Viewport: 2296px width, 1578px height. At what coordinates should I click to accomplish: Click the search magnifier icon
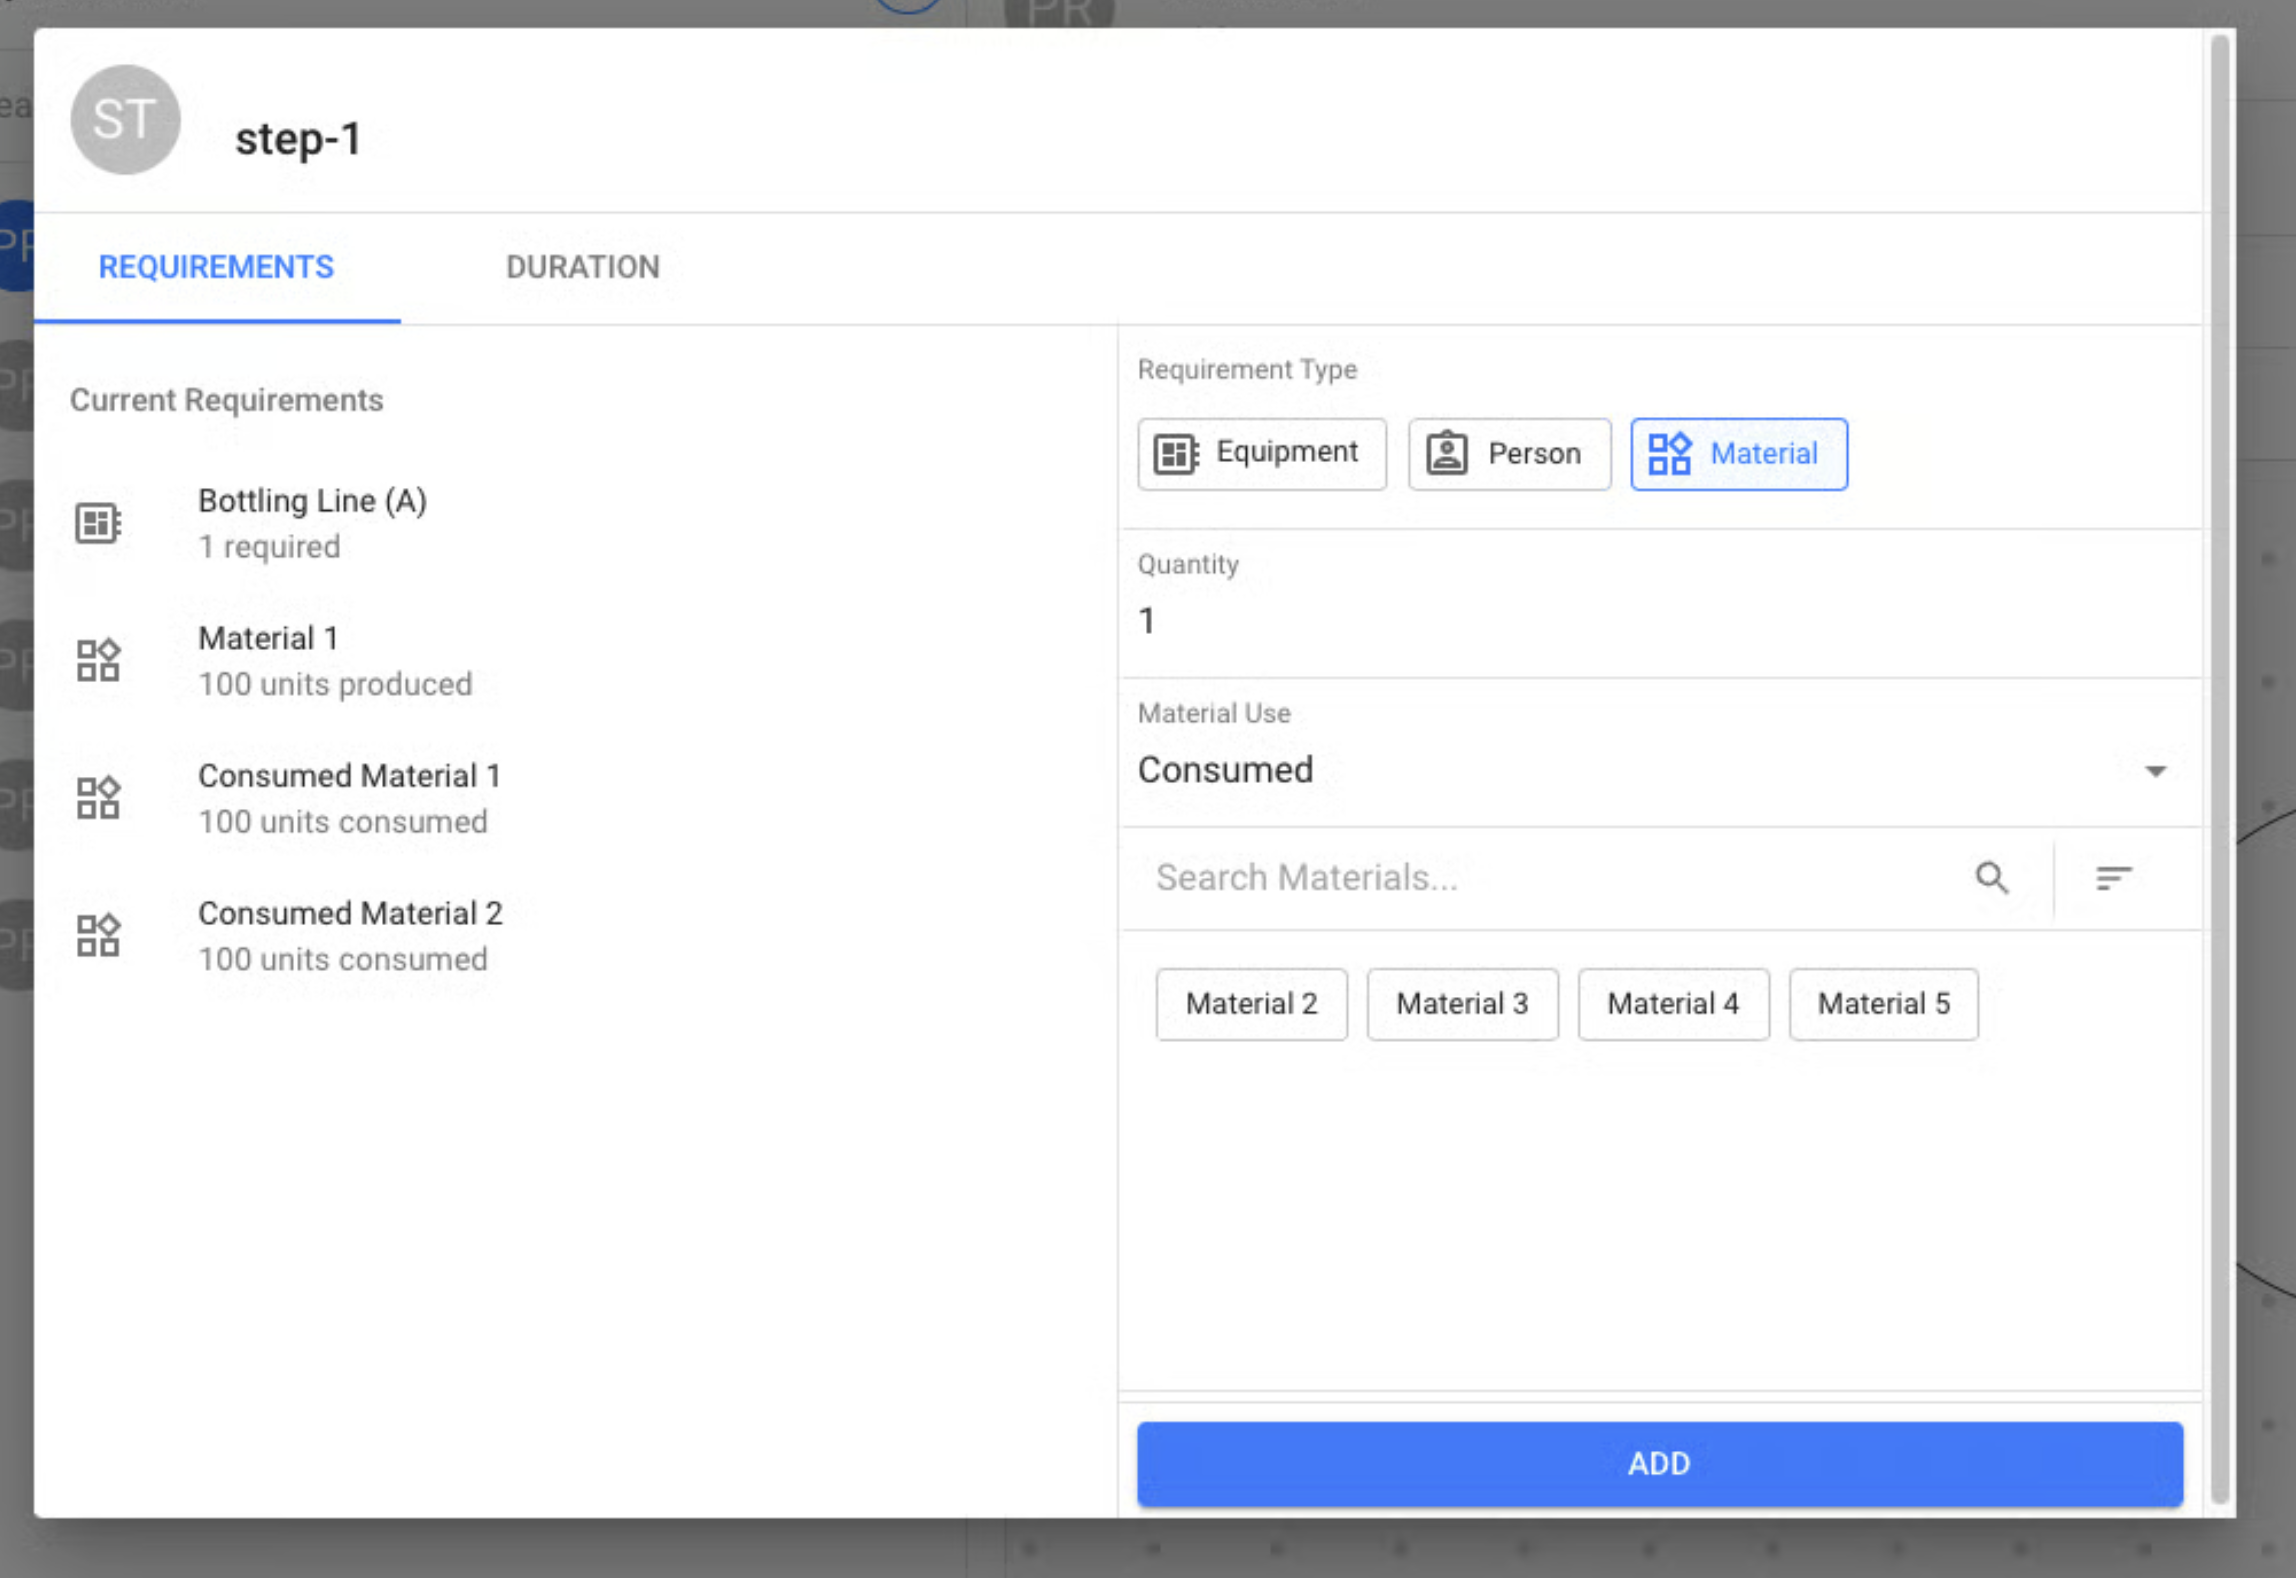pyautogui.click(x=1991, y=878)
